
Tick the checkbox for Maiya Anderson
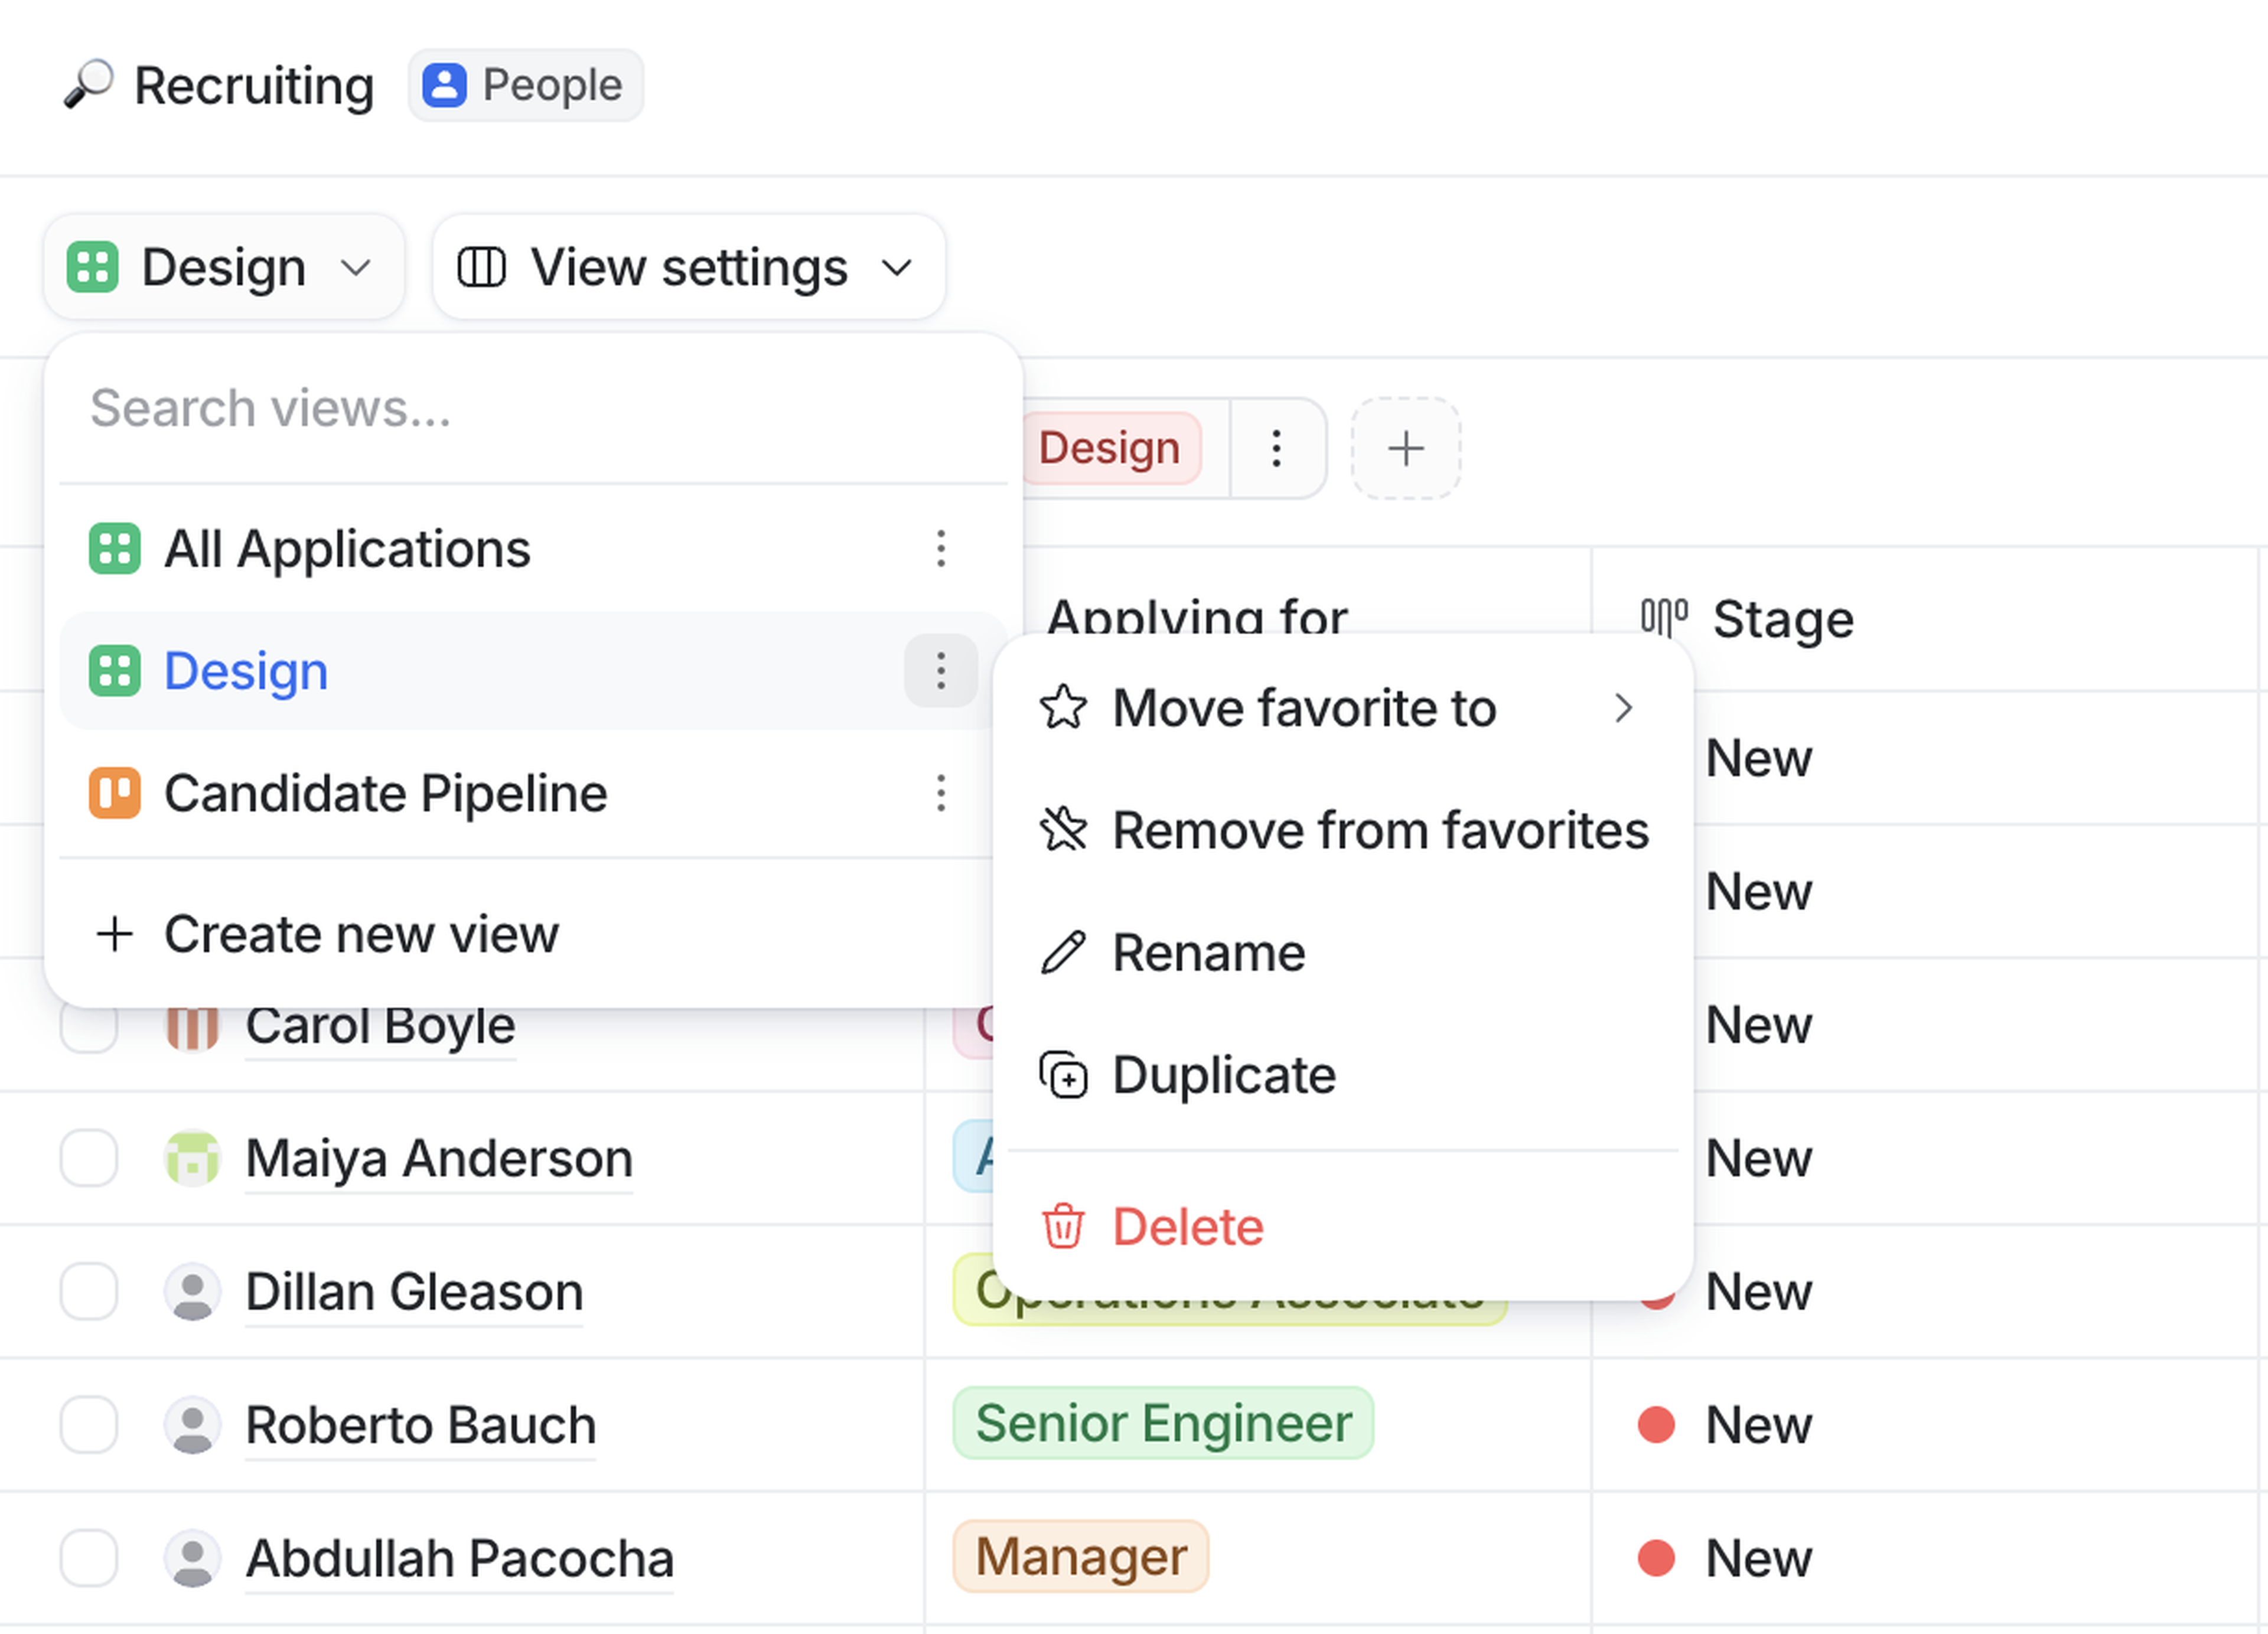pyautogui.click(x=89, y=1158)
